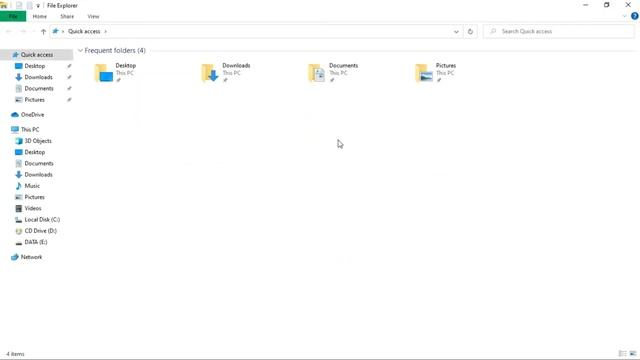The image size is (640, 360).
Task: Select This PC in navigation pane
Action: (x=30, y=129)
